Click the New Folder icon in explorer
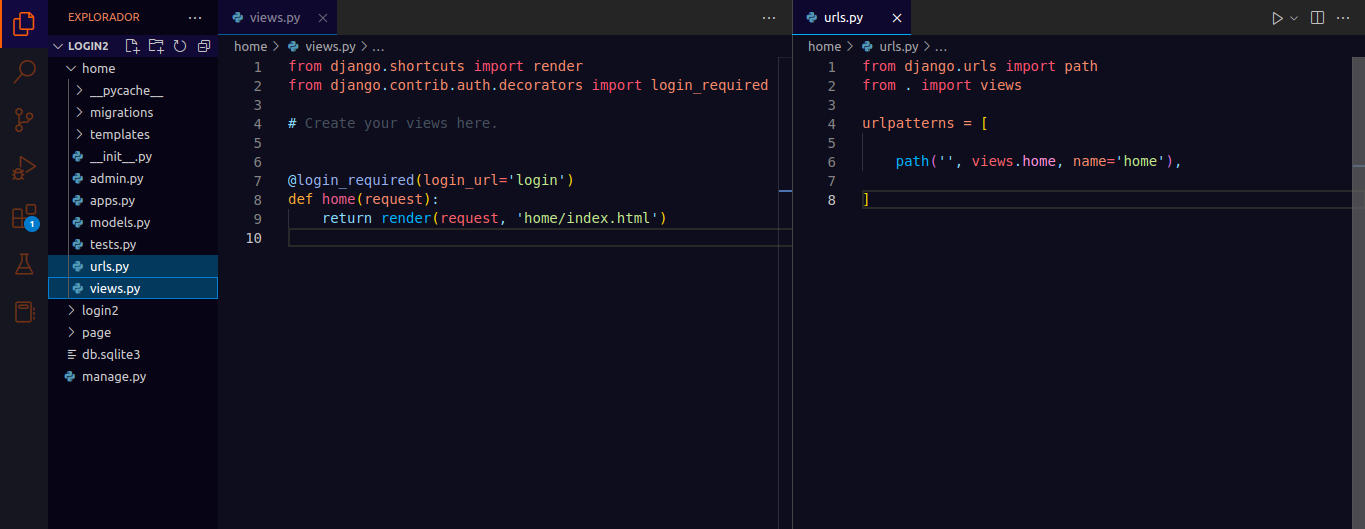This screenshot has height=529, width=1365. (156, 46)
